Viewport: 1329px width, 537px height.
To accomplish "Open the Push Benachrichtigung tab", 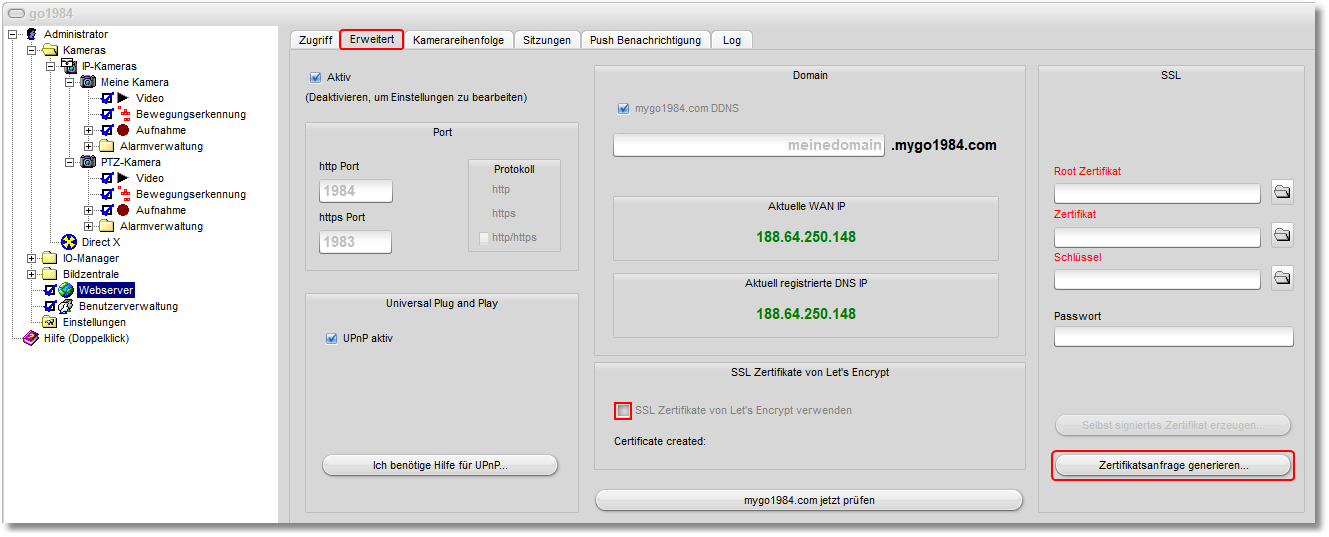I will [646, 40].
